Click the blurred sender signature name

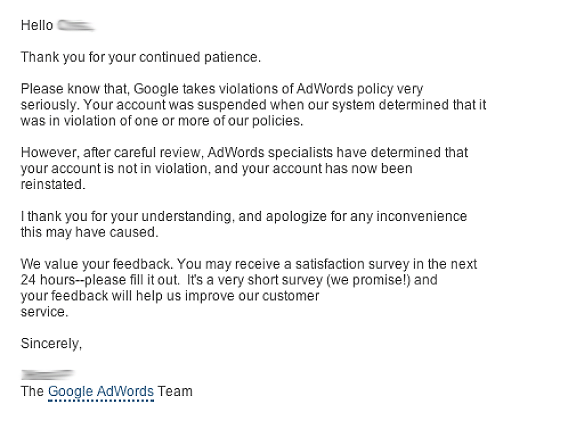(x=47, y=375)
